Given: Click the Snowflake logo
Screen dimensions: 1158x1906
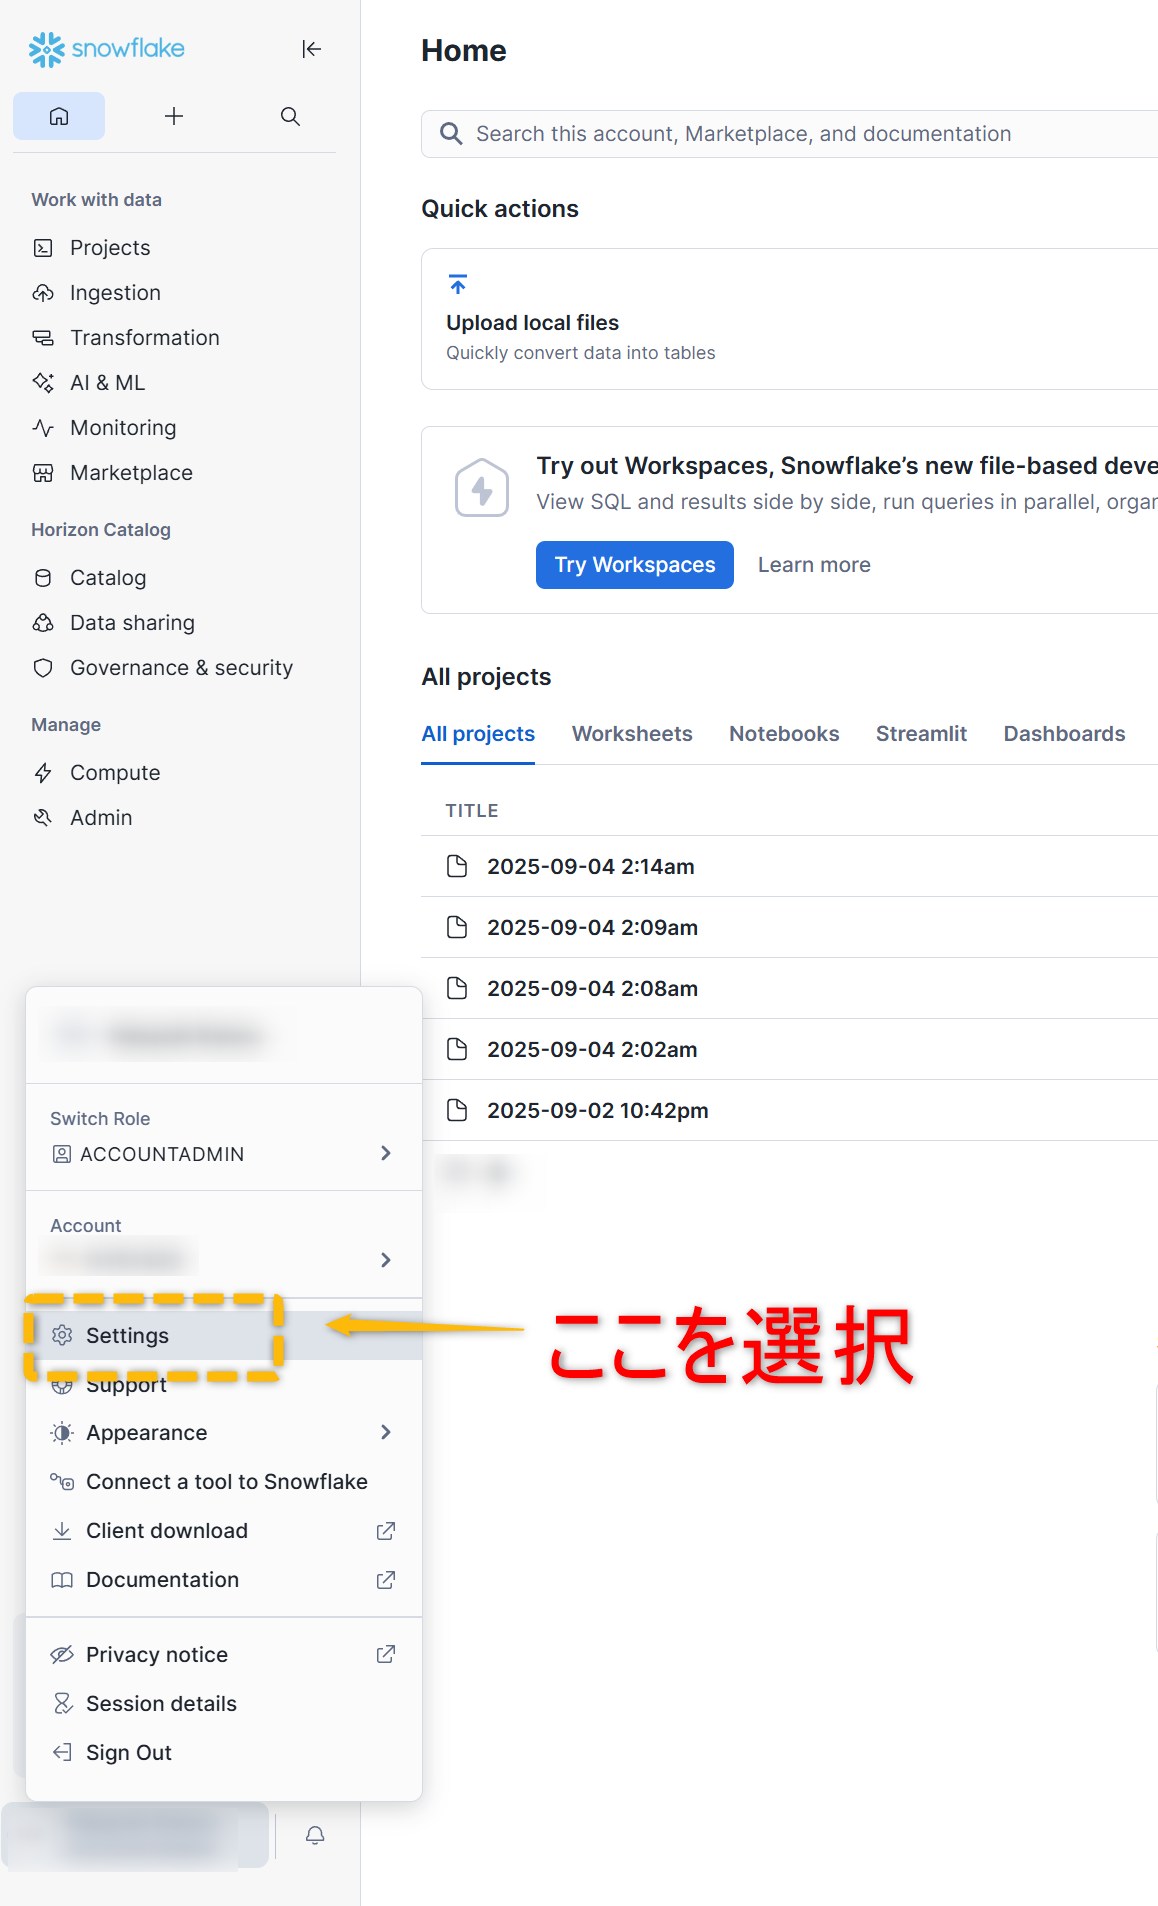Looking at the screenshot, I should pos(107,49).
